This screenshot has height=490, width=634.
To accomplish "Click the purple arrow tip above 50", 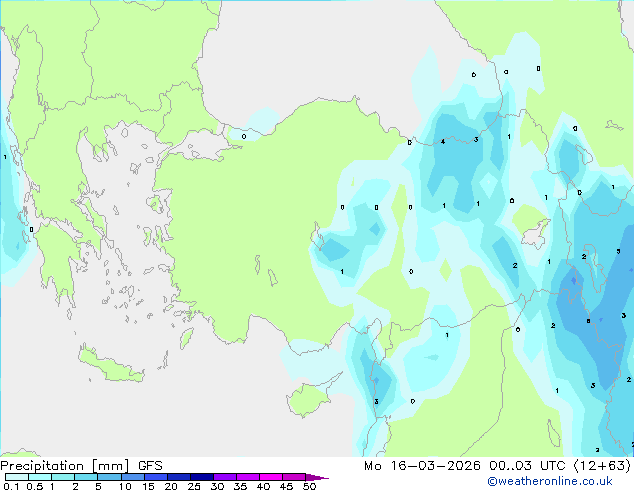I will [x=317, y=477].
